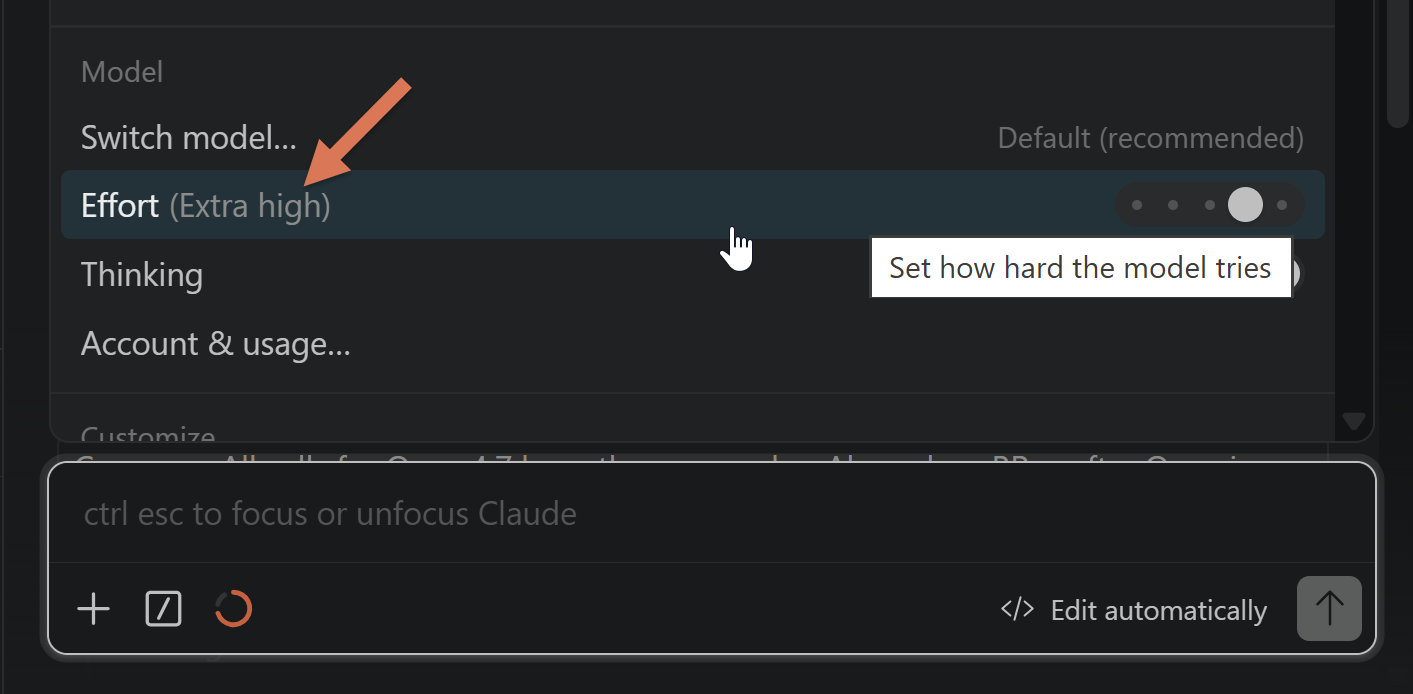
Task: Lower effort by selecting the leftmost dot
Action: (x=1137, y=204)
